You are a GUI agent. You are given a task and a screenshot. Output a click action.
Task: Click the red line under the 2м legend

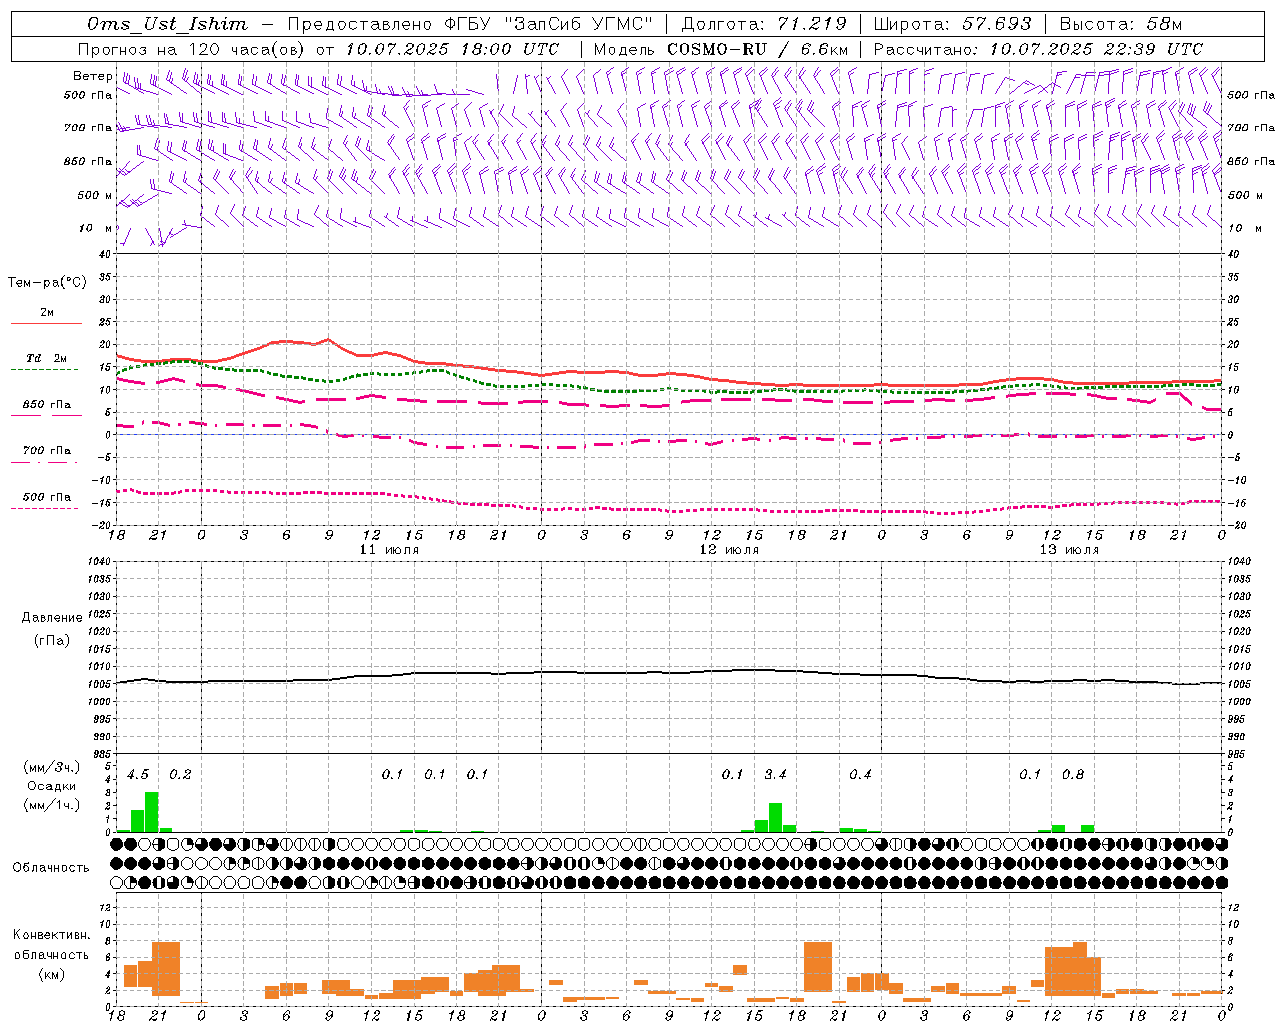point(46,323)
